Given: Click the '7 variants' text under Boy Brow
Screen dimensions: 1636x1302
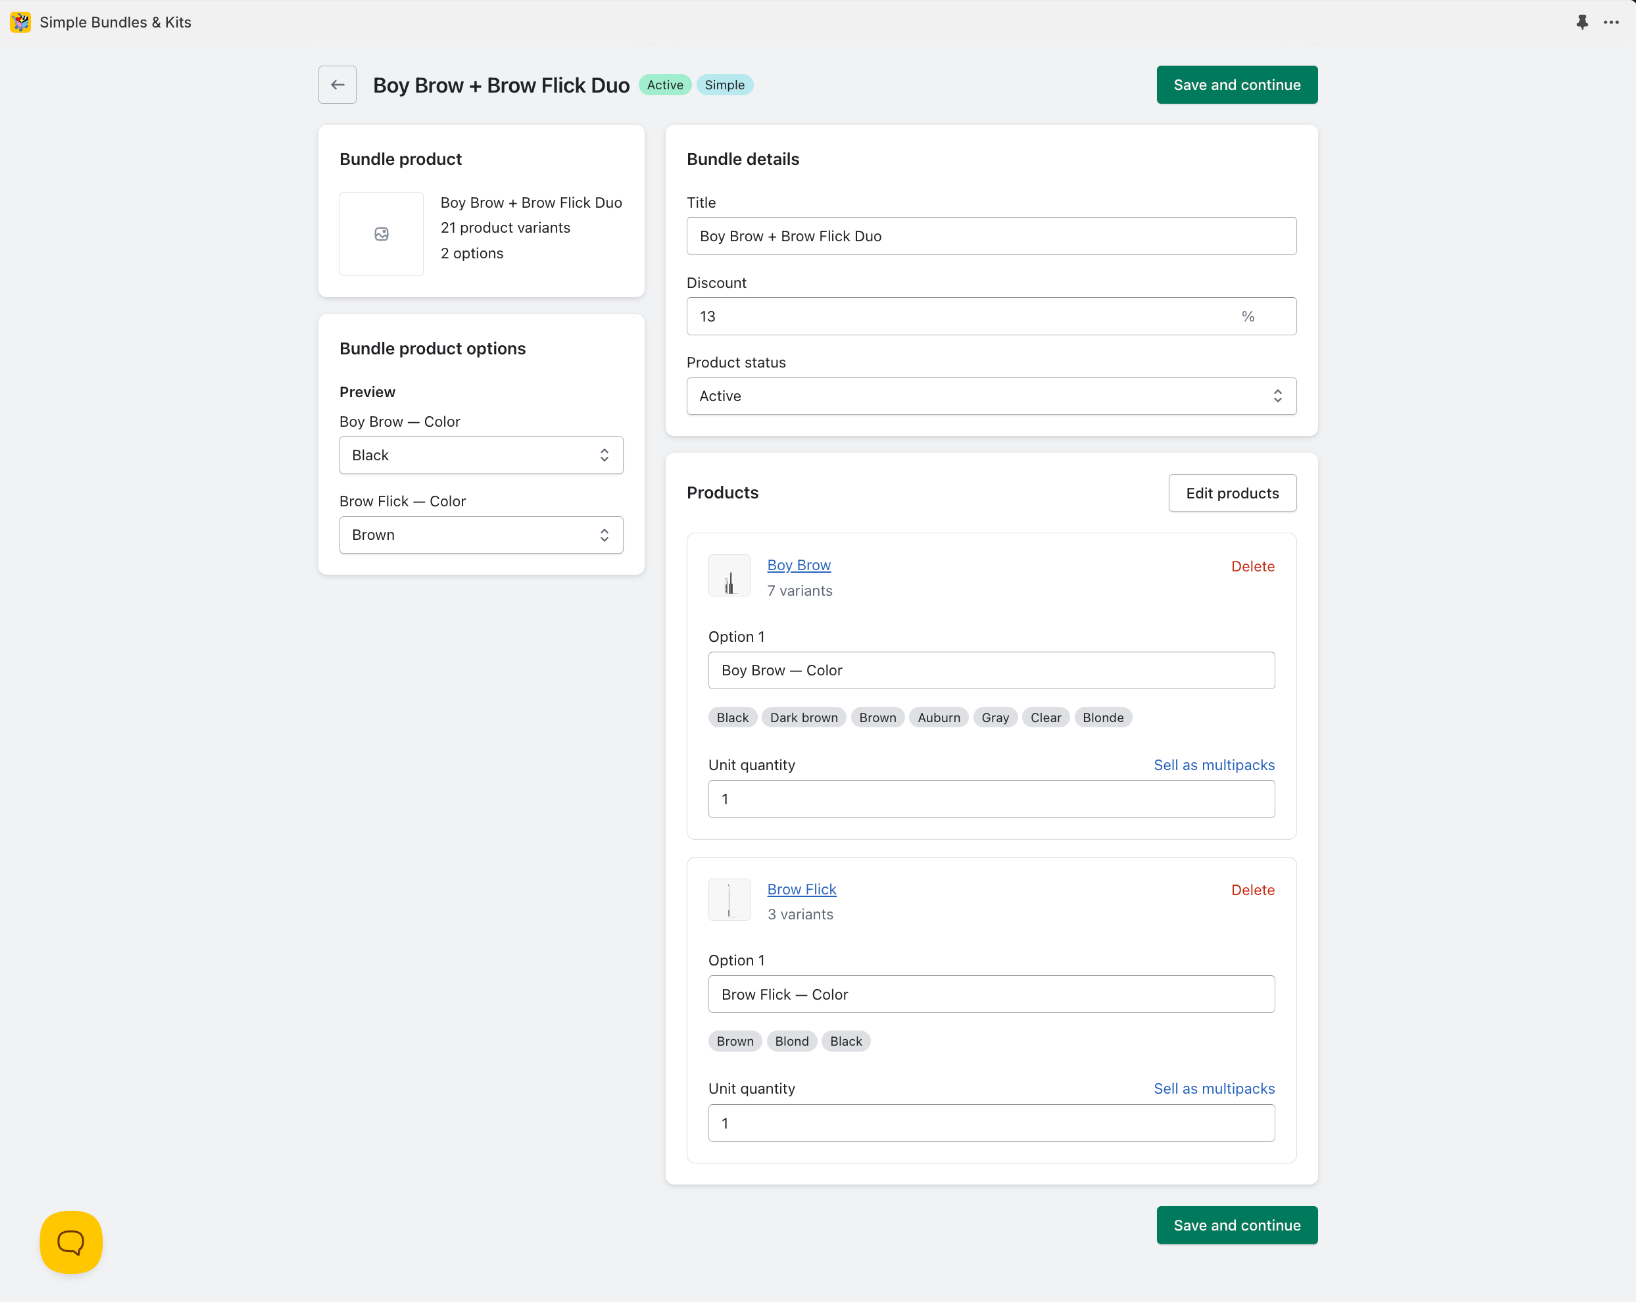Looking at the screenshot, I should pos(800,591).
